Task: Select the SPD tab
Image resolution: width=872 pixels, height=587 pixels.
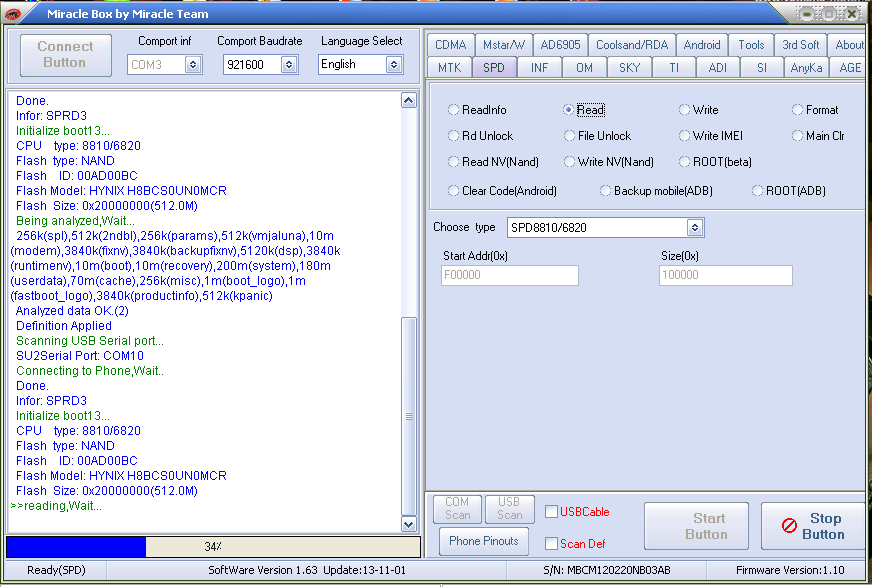Action: [x=494, y=68]
